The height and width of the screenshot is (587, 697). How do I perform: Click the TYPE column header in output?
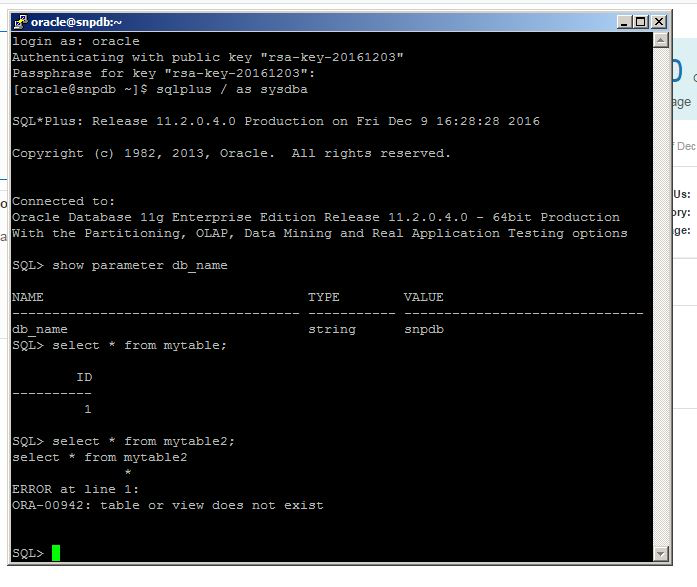(x=324, y=297)
